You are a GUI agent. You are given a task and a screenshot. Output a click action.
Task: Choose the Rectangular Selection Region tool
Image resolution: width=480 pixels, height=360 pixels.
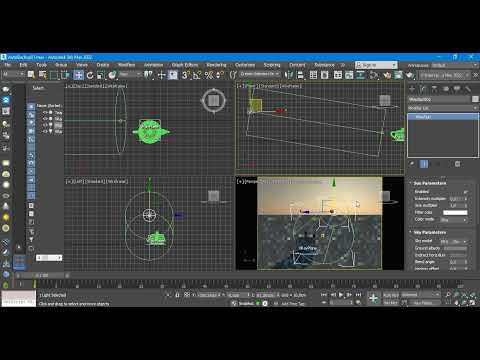pyautogui.click(x=53, y=75)
